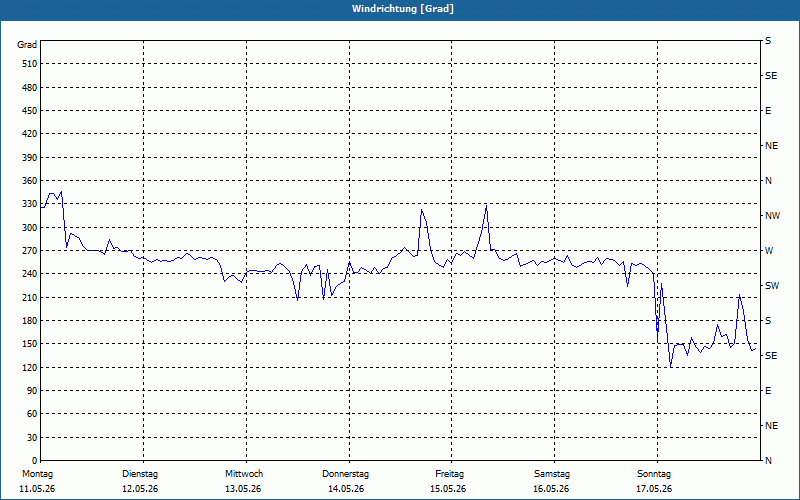Click the '16.05.26' date label

[x=551, y=489]
